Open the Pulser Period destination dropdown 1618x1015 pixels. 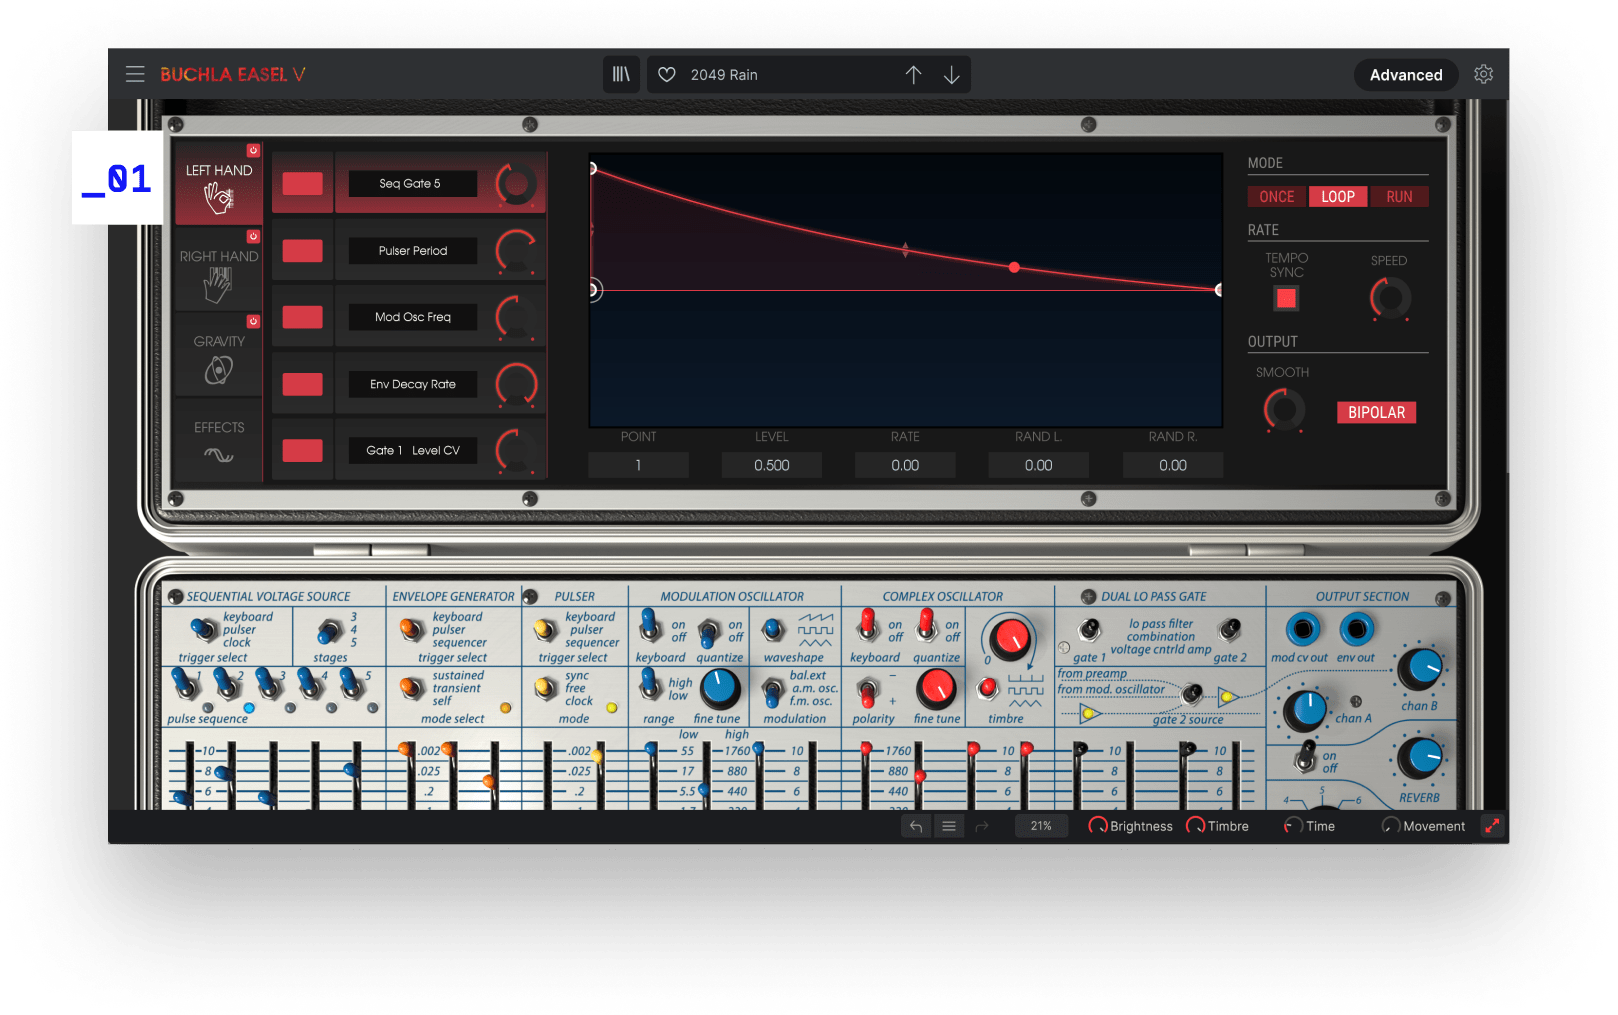(412, 251)
